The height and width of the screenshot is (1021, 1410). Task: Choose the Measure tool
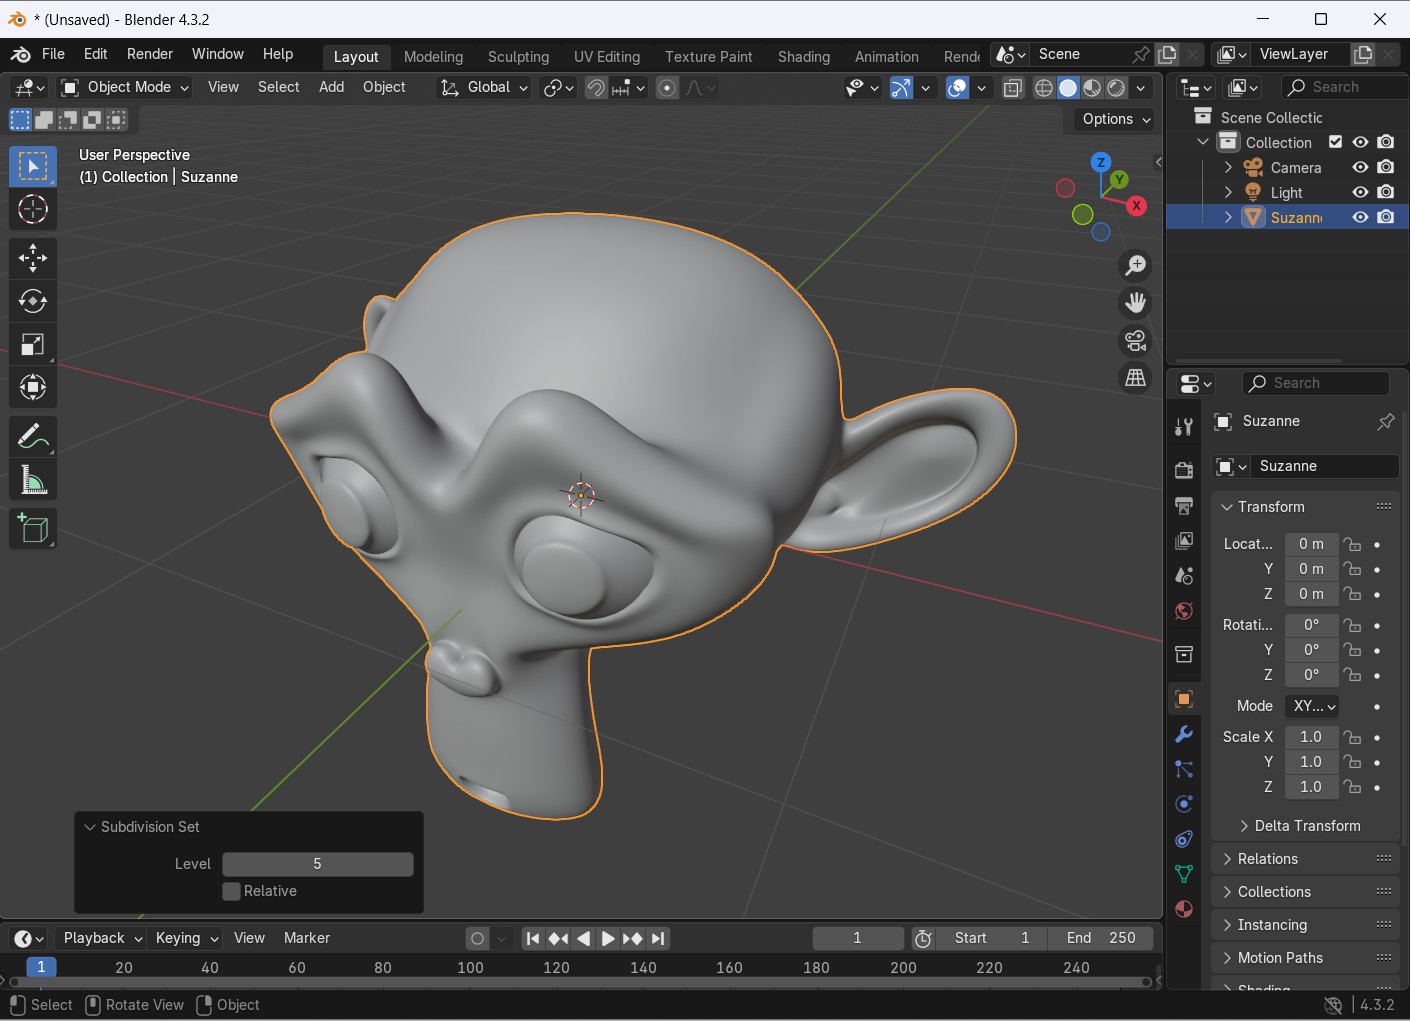[x=33, y=480]
